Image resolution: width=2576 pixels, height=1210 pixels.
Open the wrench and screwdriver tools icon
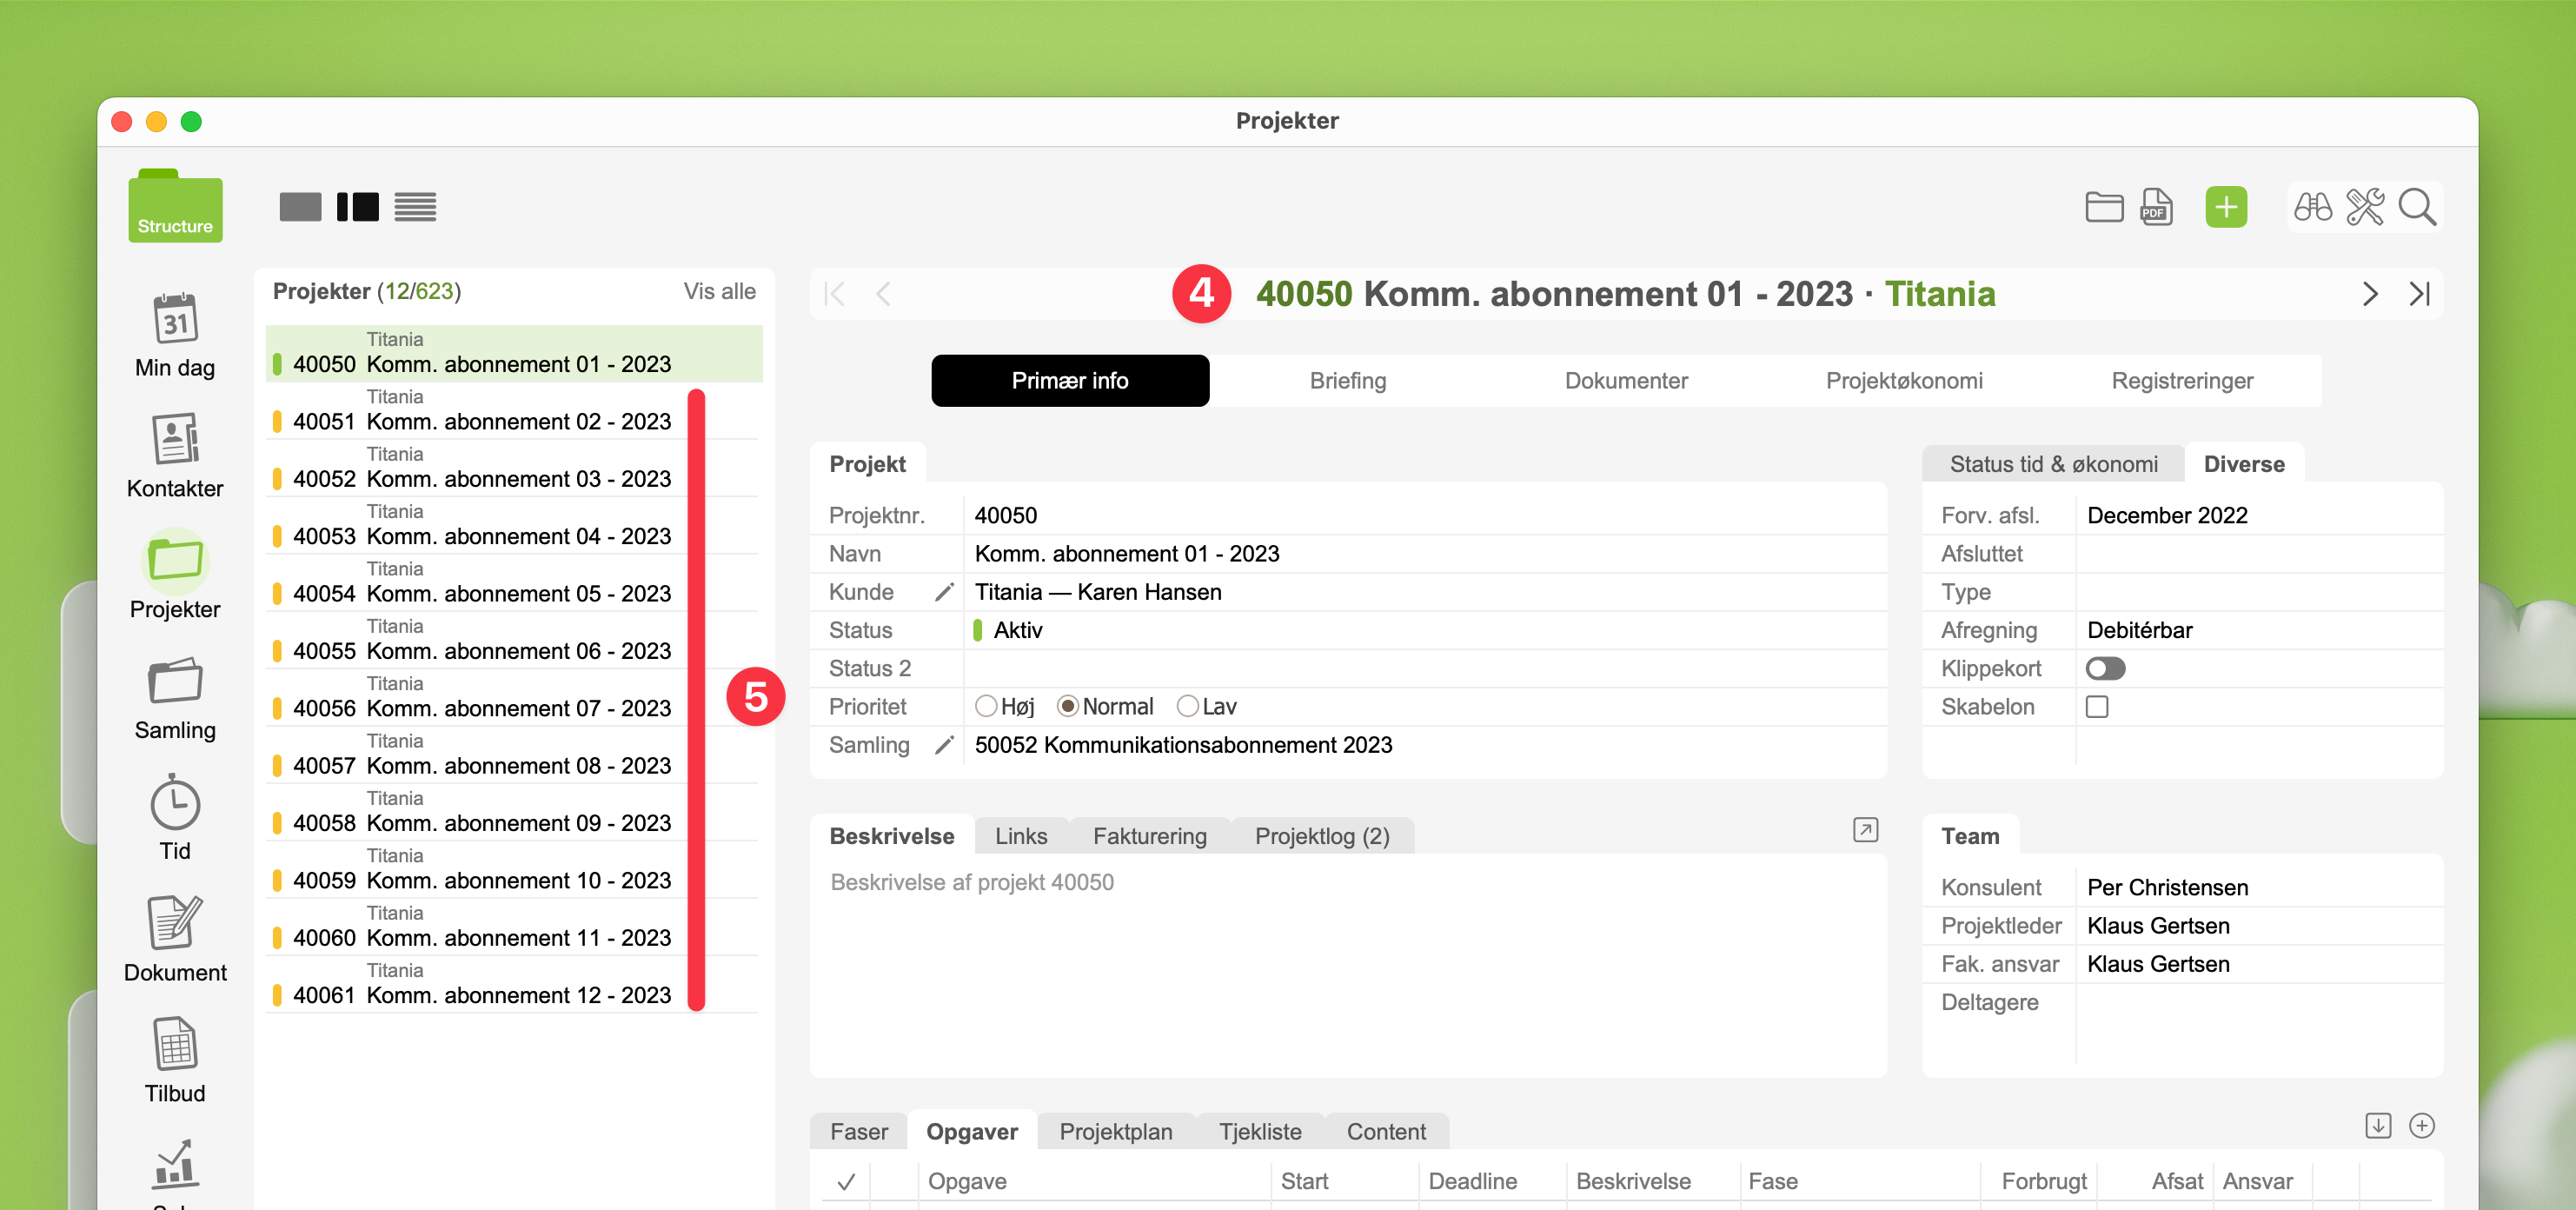(2365, 207)
